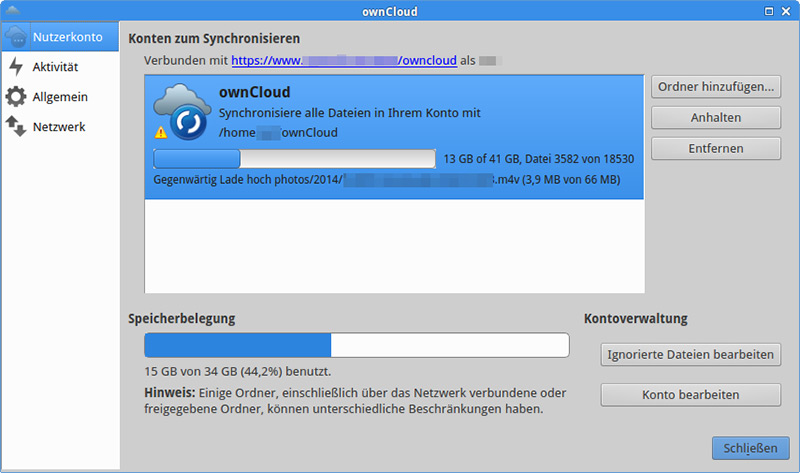
Task: Click the ownCloud sync cloud icon
Action: pyautogui.click(x=183, y=112)
